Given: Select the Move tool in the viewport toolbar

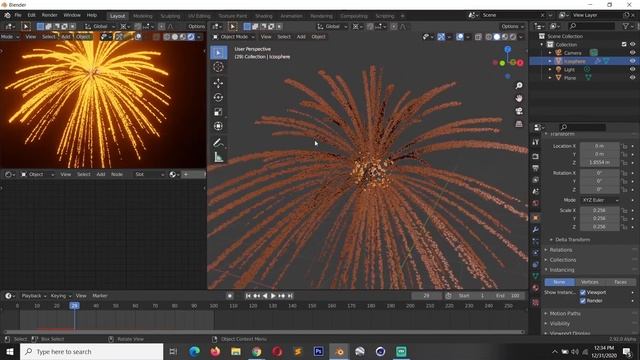Looking at the screenshot, I should tap(218, 83).
